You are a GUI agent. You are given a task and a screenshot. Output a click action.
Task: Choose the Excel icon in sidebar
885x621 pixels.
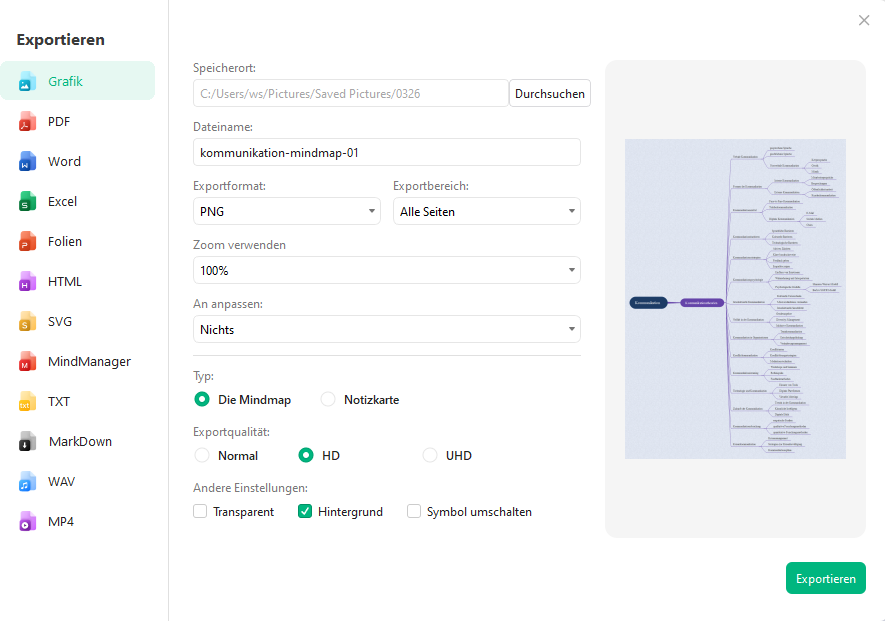[x=27, y=202]
